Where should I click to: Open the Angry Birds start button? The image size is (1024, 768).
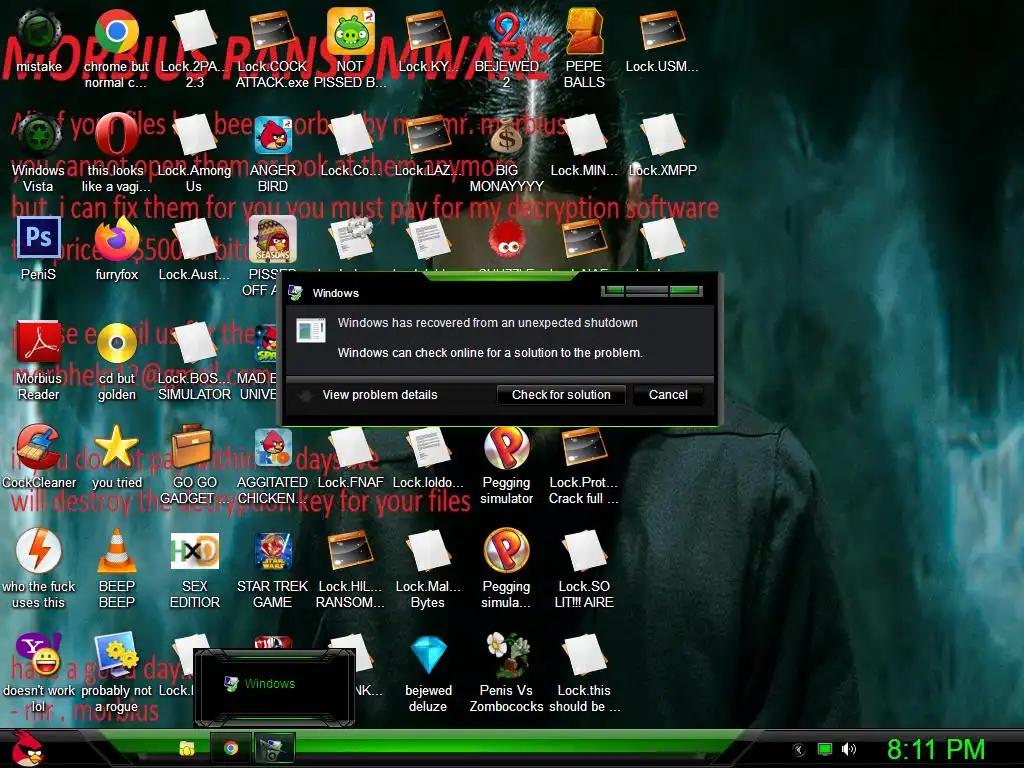coord(27,748)
